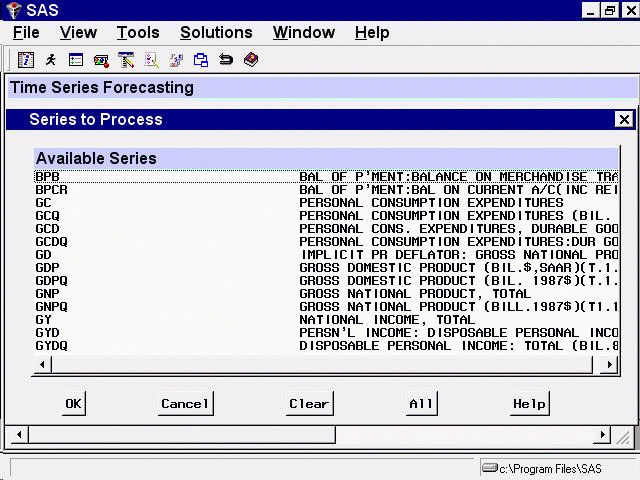This screenshot has width=640, height=480.
Task: Click the Clear button
Action: (x=309, y=403)
